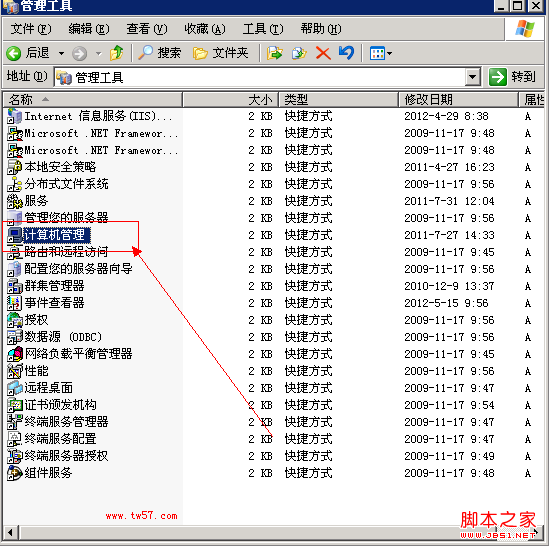Click the date 2011-4-27 16:23
549x546 pixels.
449,167
